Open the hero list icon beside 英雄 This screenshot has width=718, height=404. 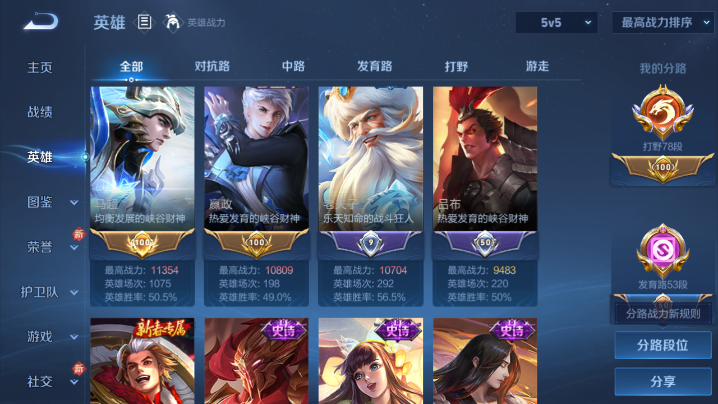click(144, 22)
